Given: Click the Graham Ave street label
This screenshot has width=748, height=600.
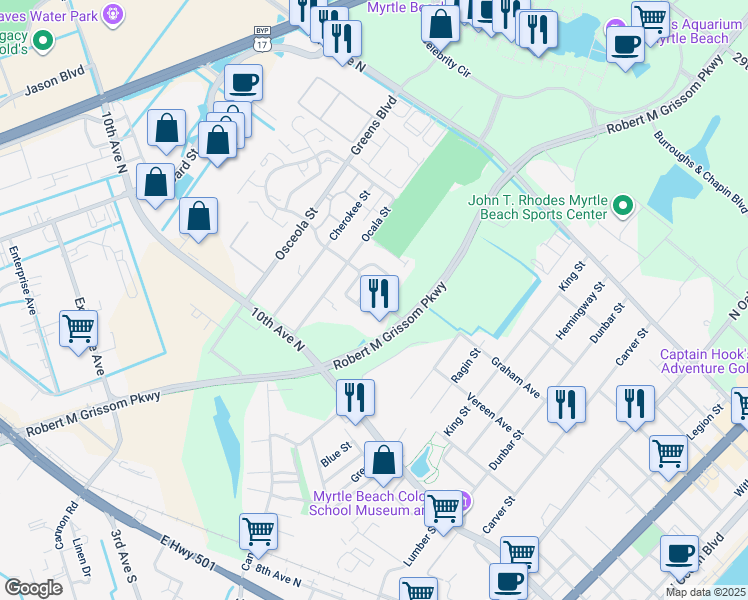Looking at the screenshot, I should [x=515, y=378].
